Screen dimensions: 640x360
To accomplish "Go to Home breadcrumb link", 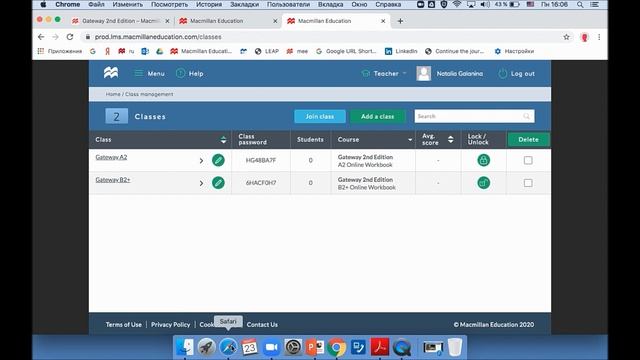I will pos(113,94).
